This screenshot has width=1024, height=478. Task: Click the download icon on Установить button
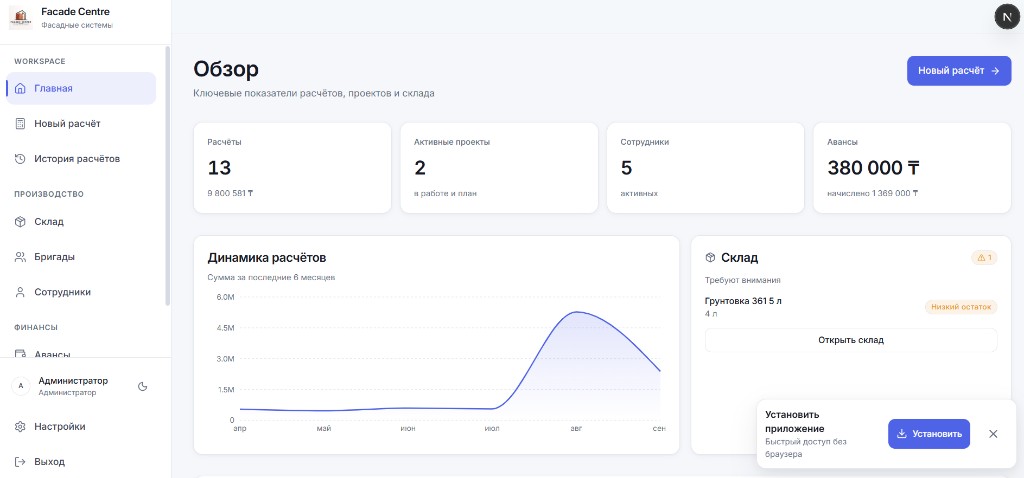coord(902,434)
